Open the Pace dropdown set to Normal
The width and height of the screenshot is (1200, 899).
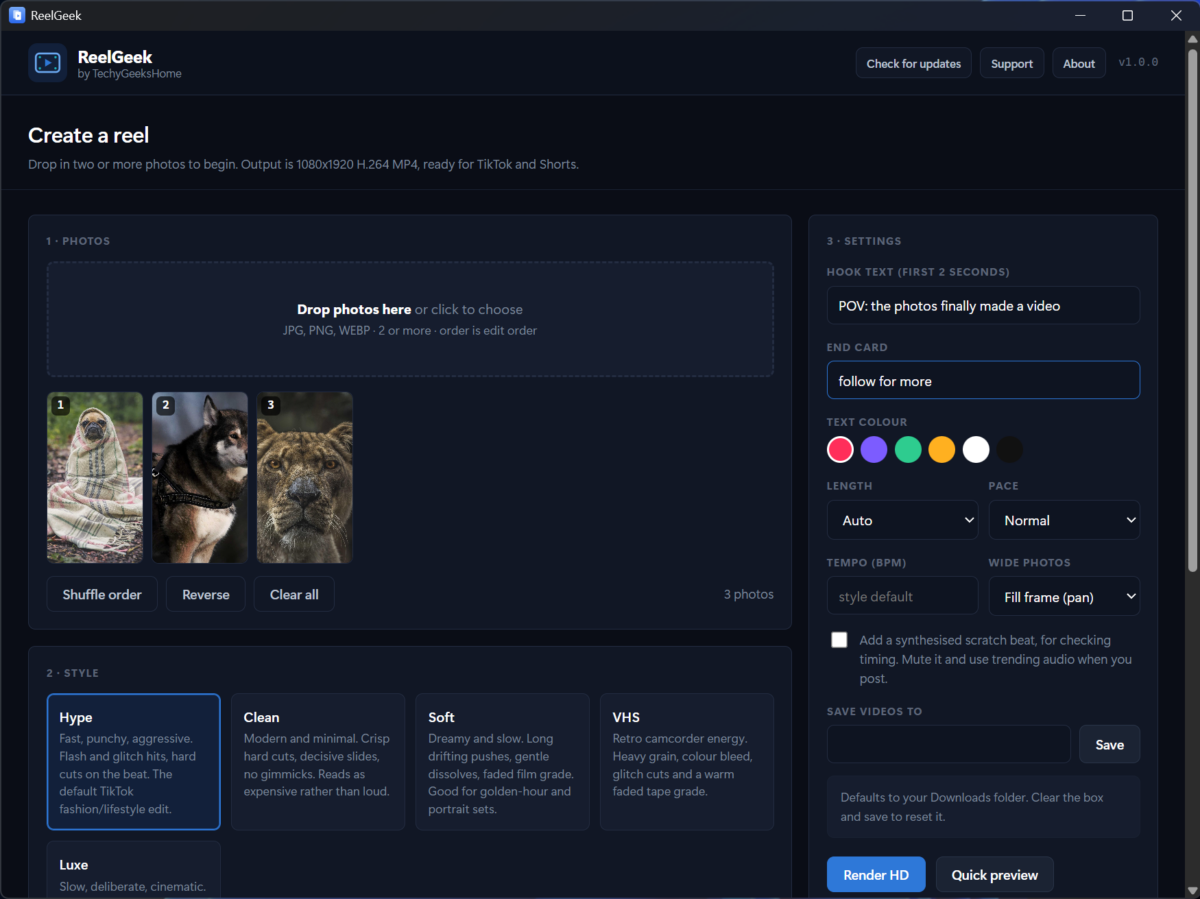point(1064,520)
